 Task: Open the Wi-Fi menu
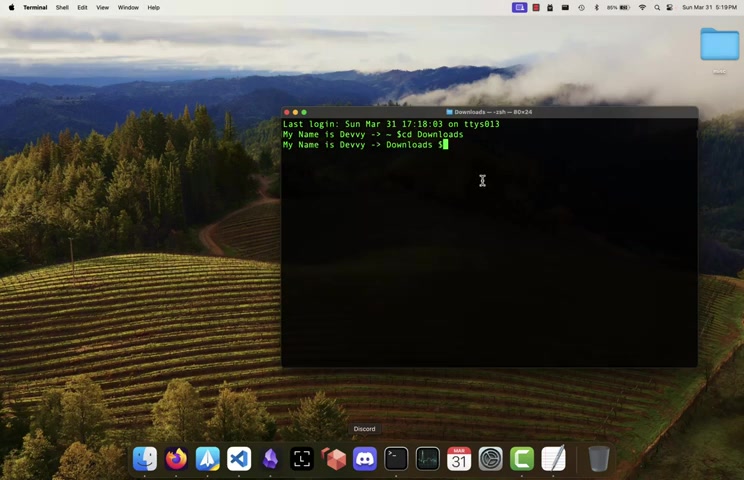click(642, 8)
